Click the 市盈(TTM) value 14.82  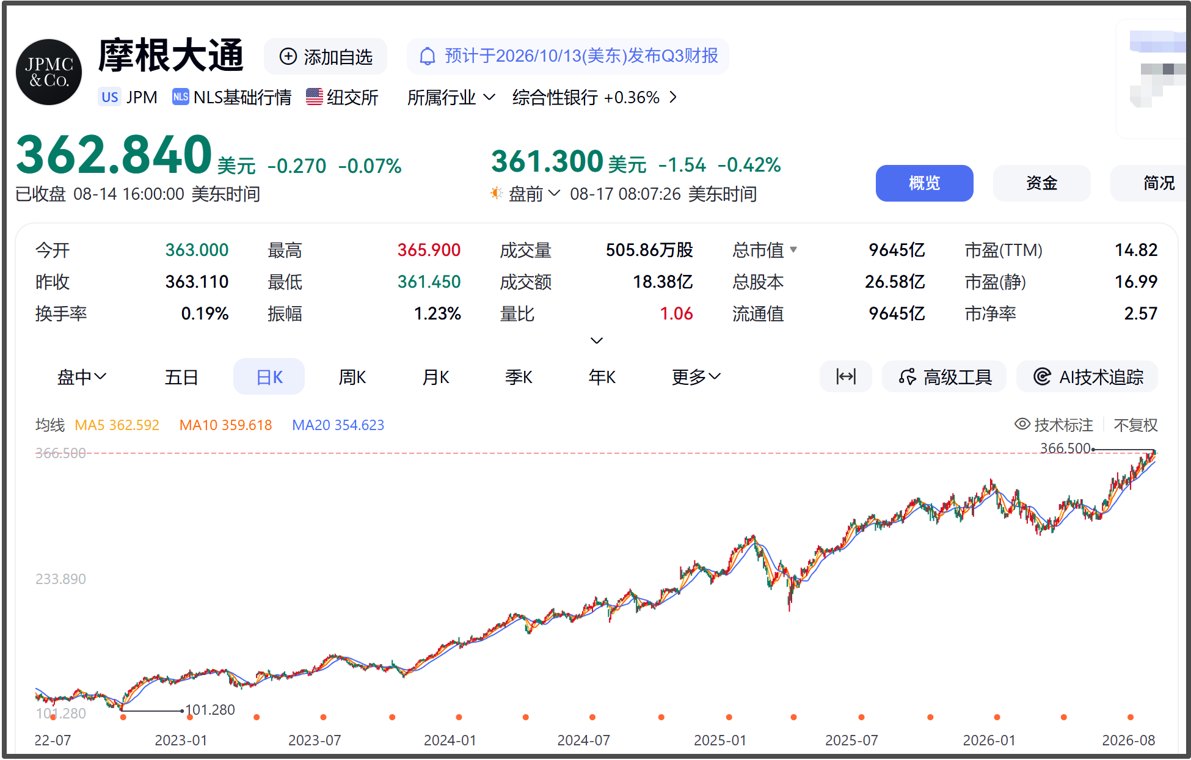coord(1136,250)
